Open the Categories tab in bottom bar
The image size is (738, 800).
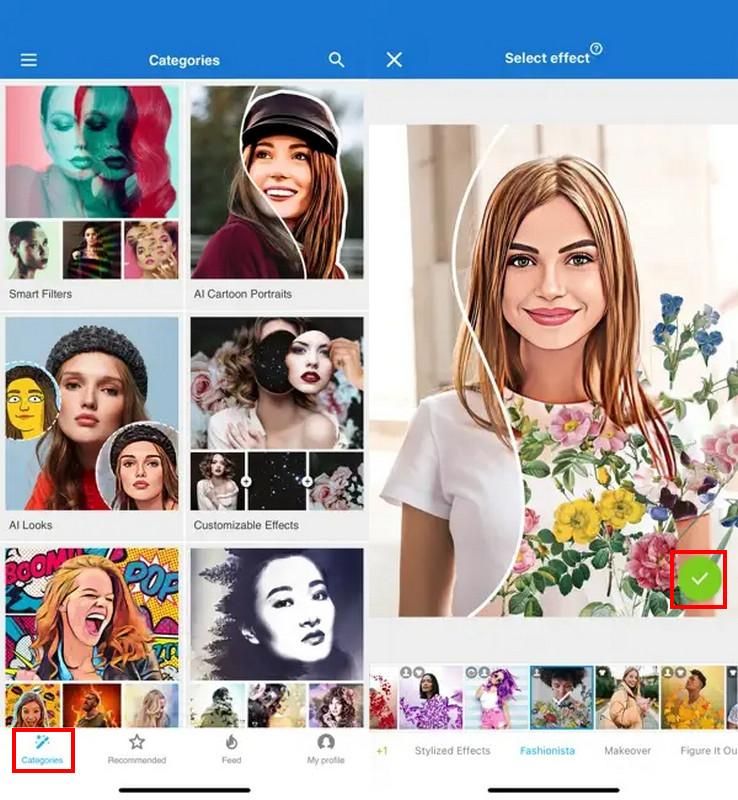coord(42,750)
